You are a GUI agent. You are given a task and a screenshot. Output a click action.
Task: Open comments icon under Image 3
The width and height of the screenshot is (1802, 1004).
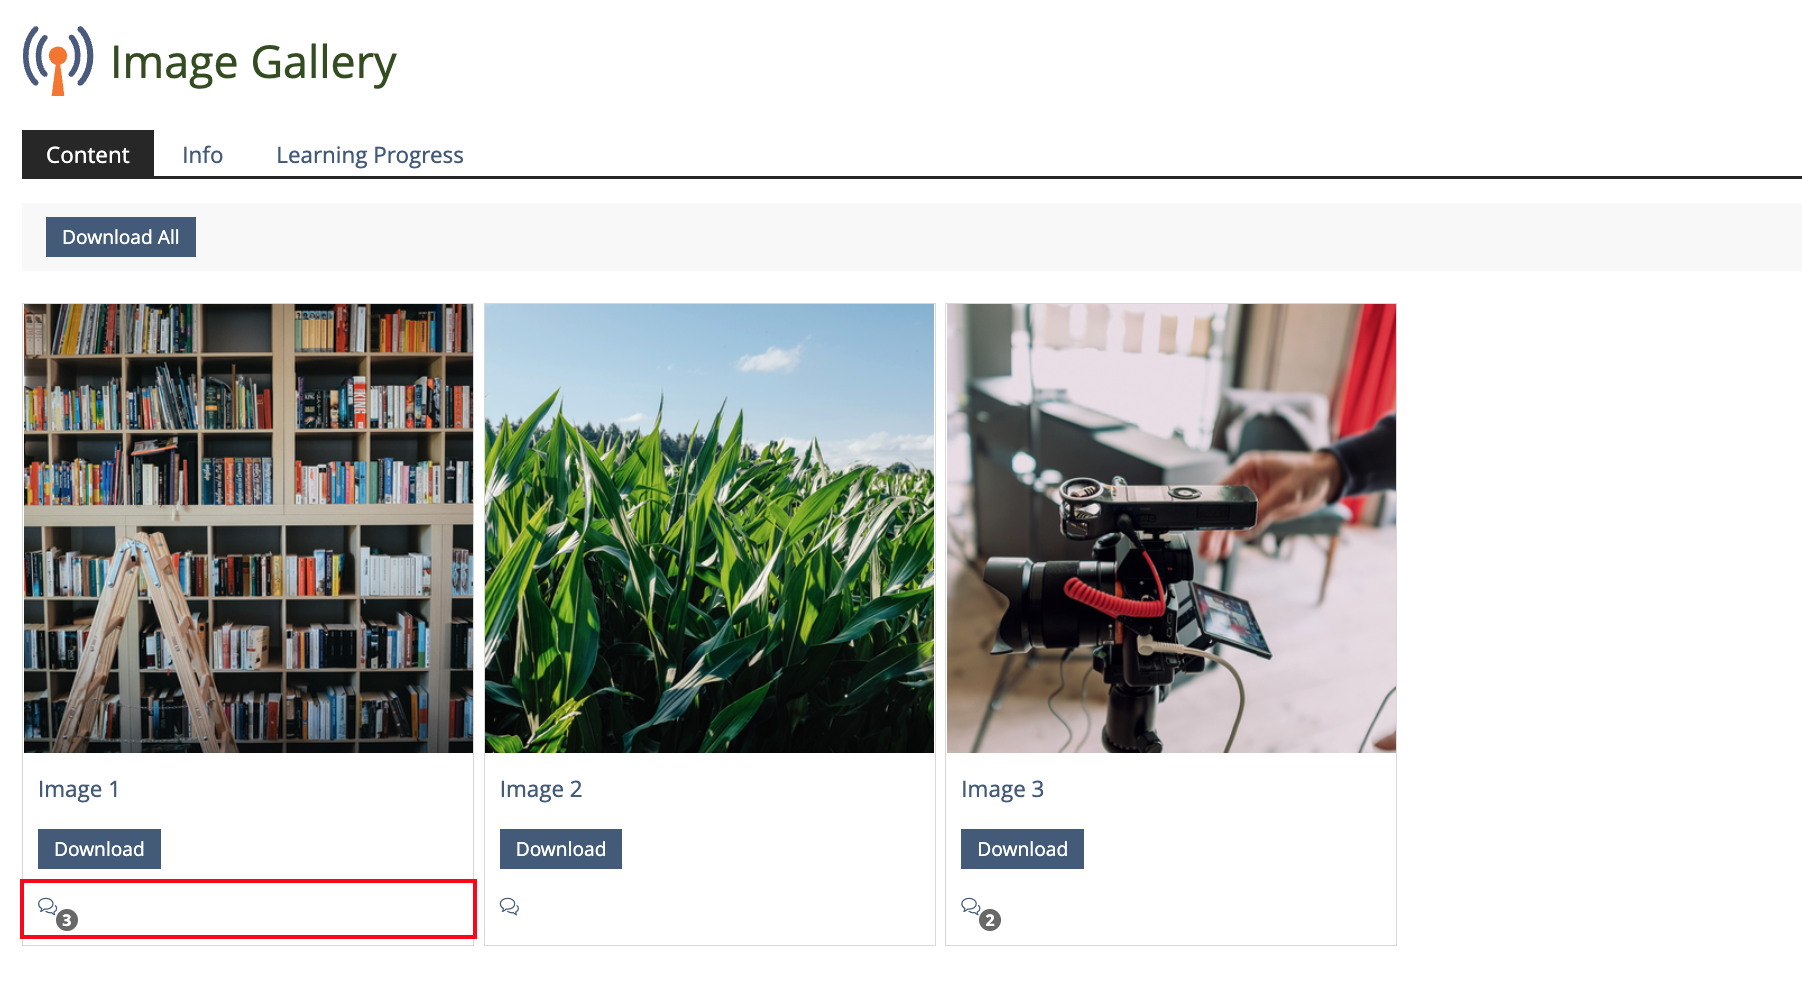(x=970, y=906)
